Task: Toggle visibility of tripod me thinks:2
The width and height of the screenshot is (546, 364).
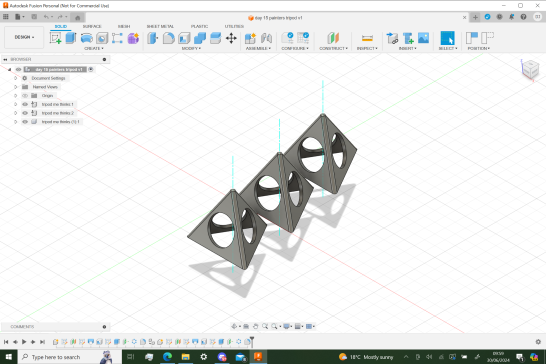Action: 25,113
